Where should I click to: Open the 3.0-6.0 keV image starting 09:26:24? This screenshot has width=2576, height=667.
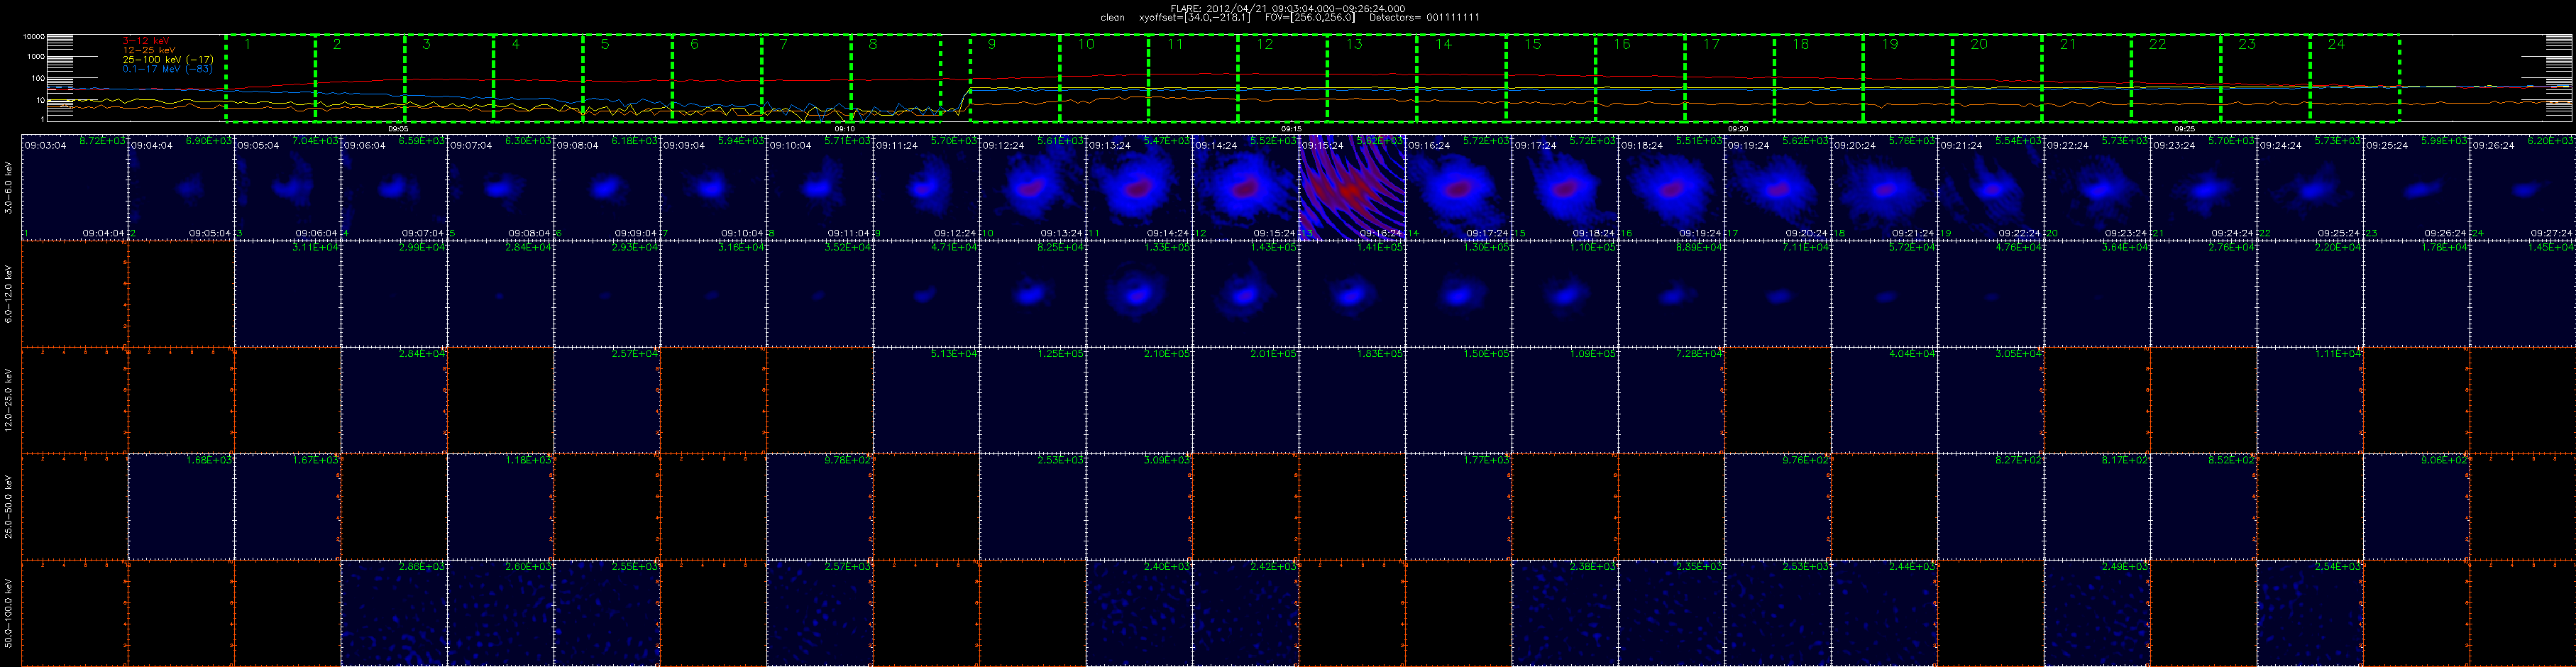pyautogui.click(x=2523, y=188)
